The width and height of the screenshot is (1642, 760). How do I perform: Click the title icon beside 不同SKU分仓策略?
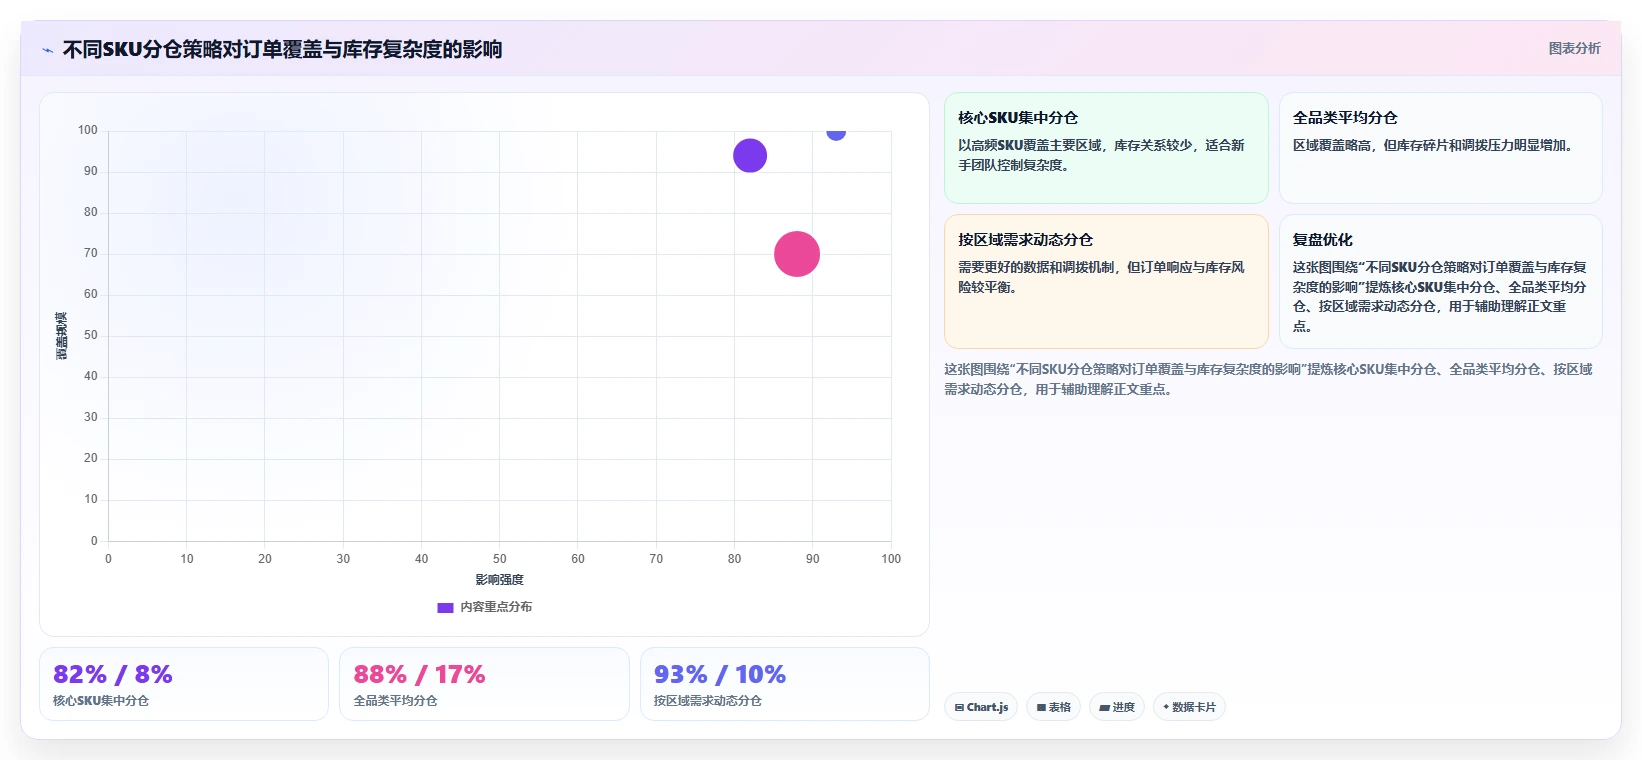[x=47, y=50]
